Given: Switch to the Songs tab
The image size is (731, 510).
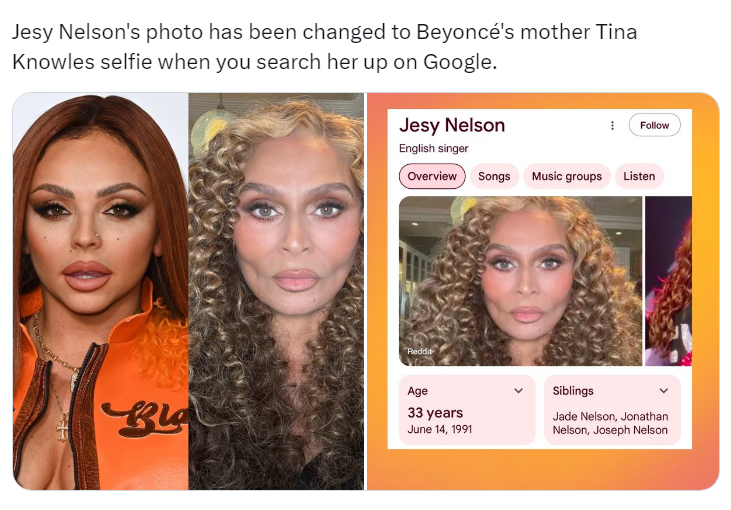Looking at the screenshot, I should (494, 176).
